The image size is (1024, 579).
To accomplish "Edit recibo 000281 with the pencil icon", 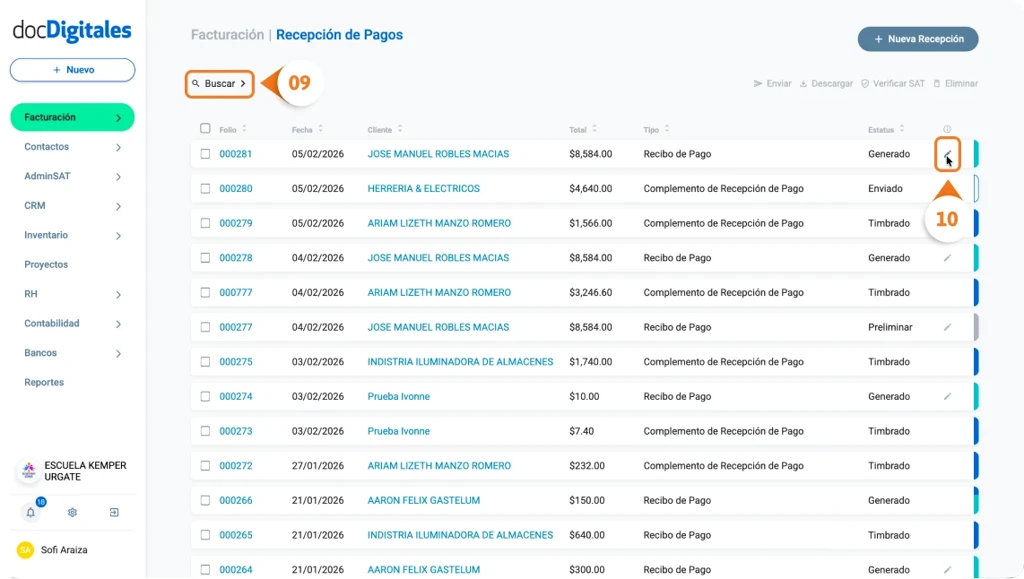I will click(x=947, y=153).
